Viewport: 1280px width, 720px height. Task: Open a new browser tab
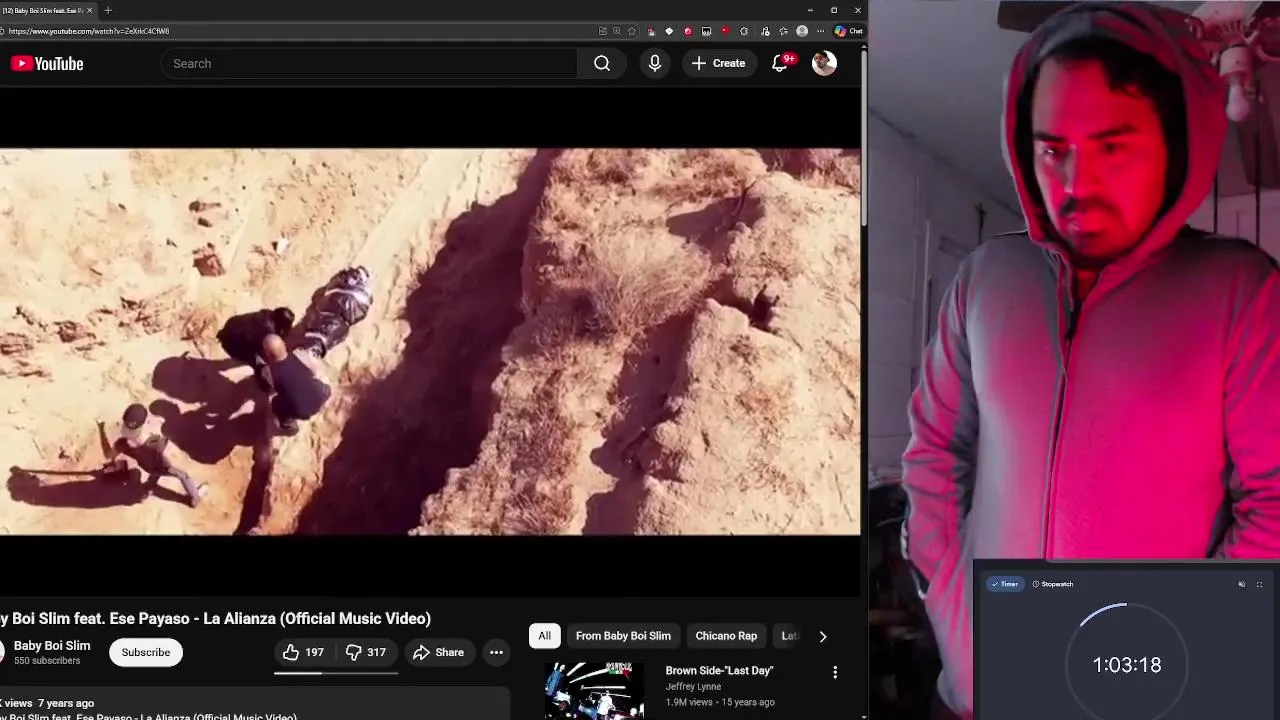pos(108,10)
